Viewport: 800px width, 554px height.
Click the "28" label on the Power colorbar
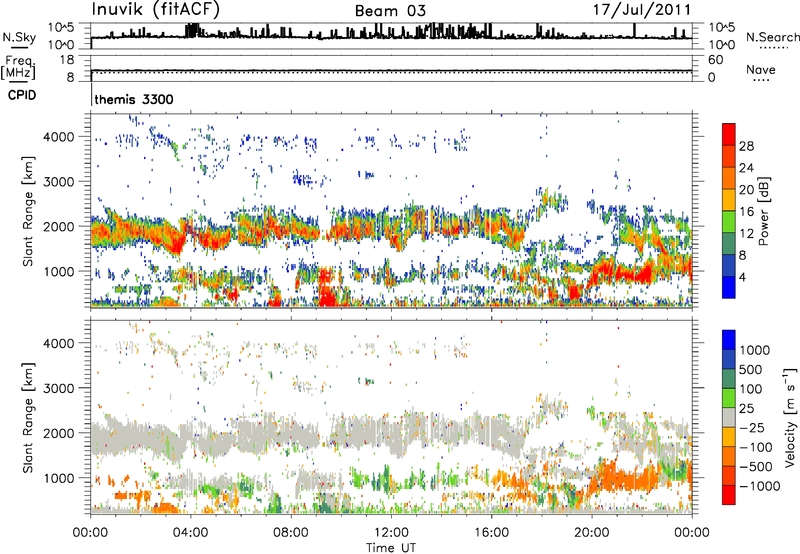coord(746,146)
